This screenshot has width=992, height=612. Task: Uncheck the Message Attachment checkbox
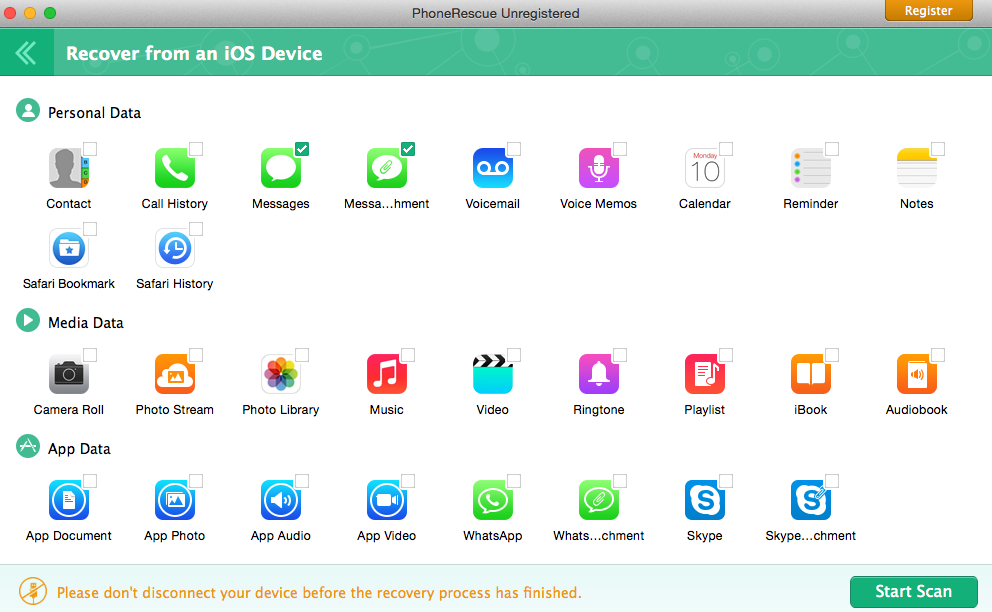pyautogui.click(x=408, y=149)
